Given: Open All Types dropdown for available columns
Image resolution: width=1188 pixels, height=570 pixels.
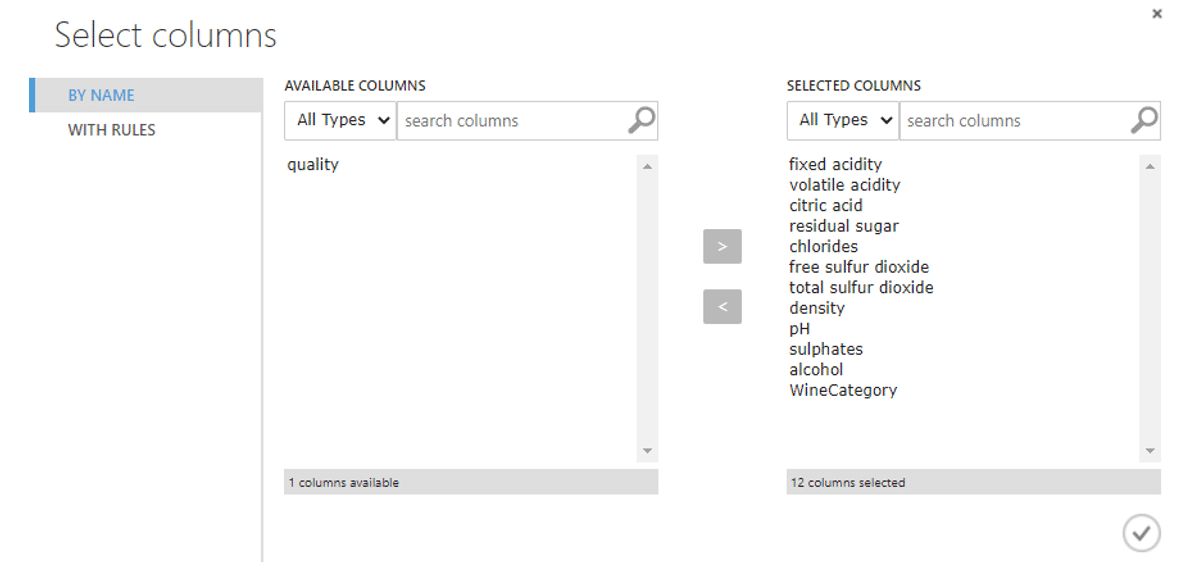Looking at the screenshot, I should pos(341,120).
